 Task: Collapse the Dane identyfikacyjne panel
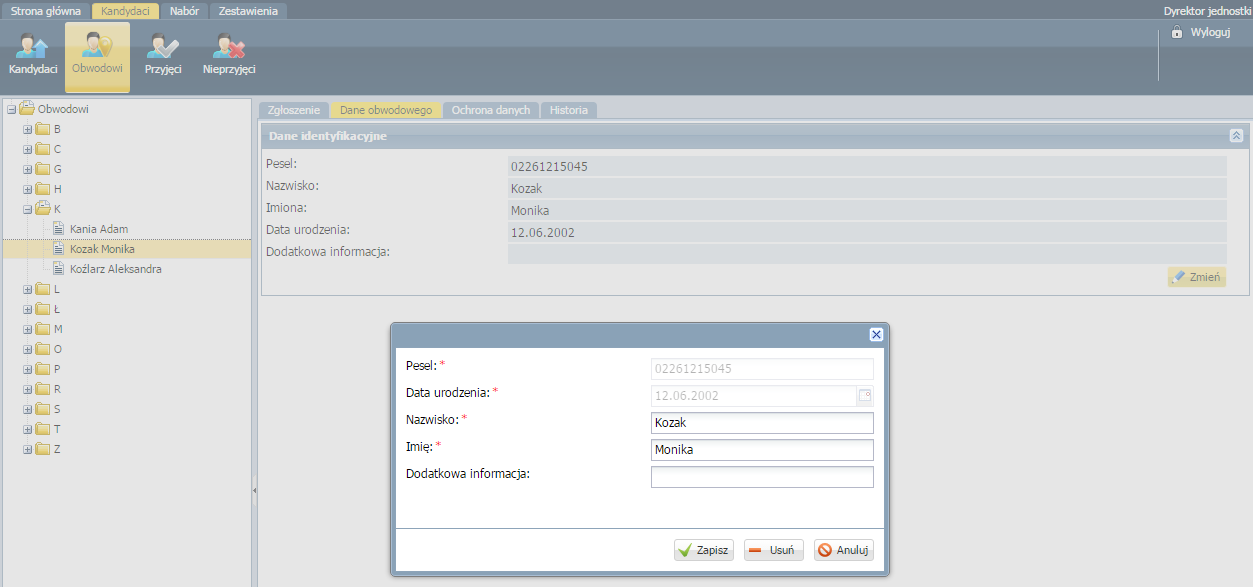1236,135
